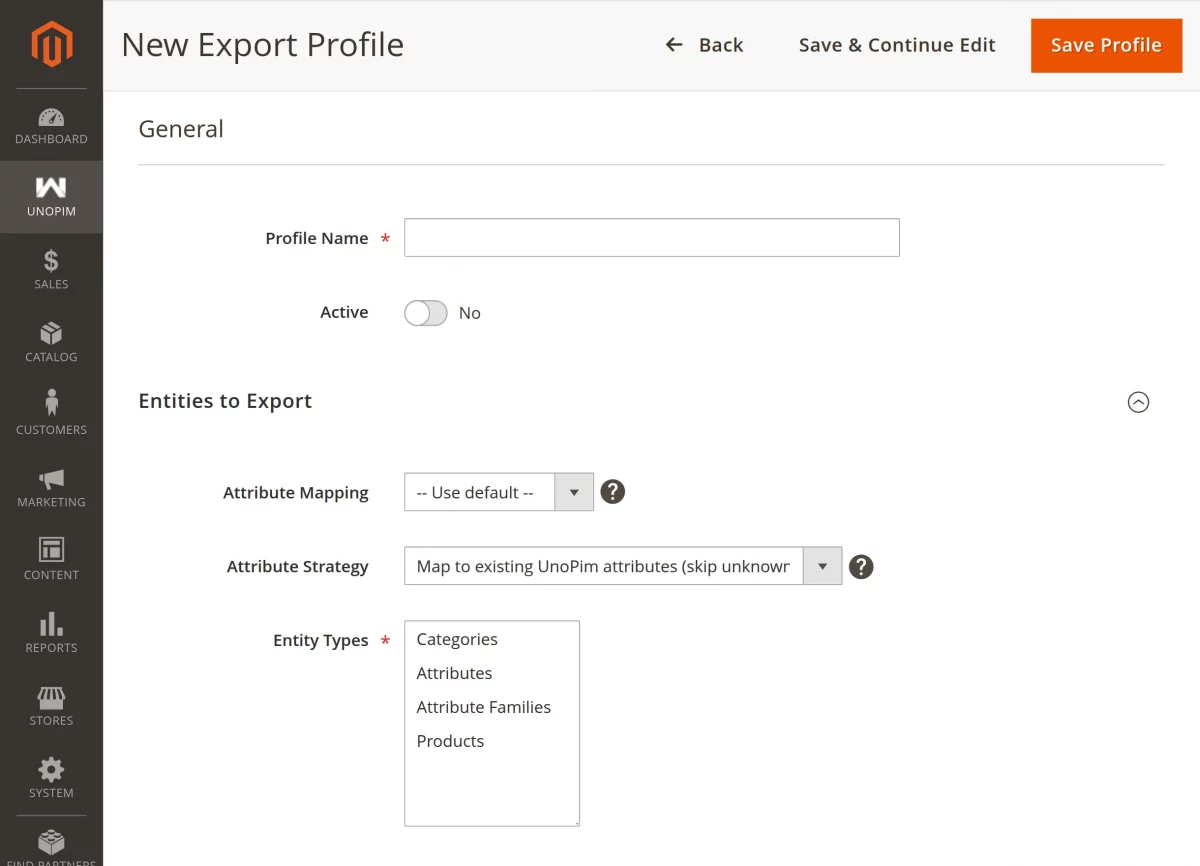Viewport: 1200px width, 866px height.
Task: Open the Customers sidebar menu
Action: point(51,415)
